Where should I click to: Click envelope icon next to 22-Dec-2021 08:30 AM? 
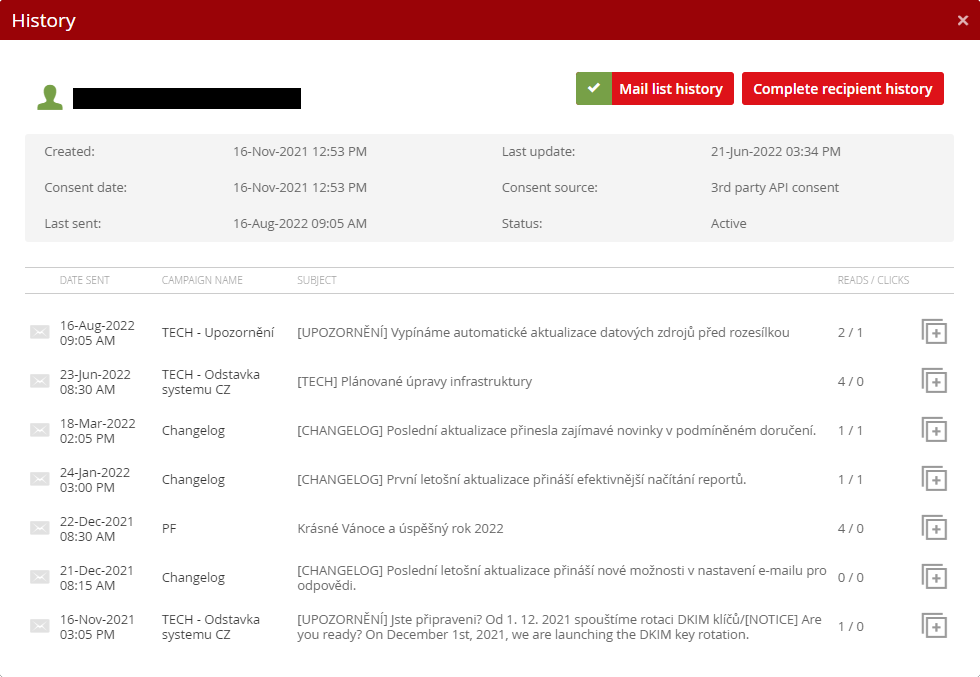pyautogui.click(x=40, y=528)
